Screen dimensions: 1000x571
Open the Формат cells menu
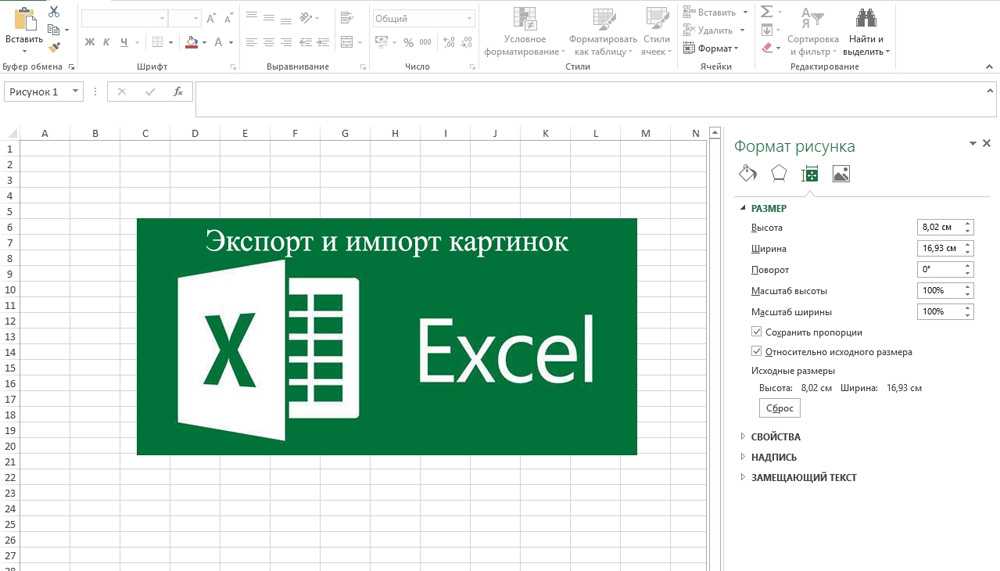point(711,48)
